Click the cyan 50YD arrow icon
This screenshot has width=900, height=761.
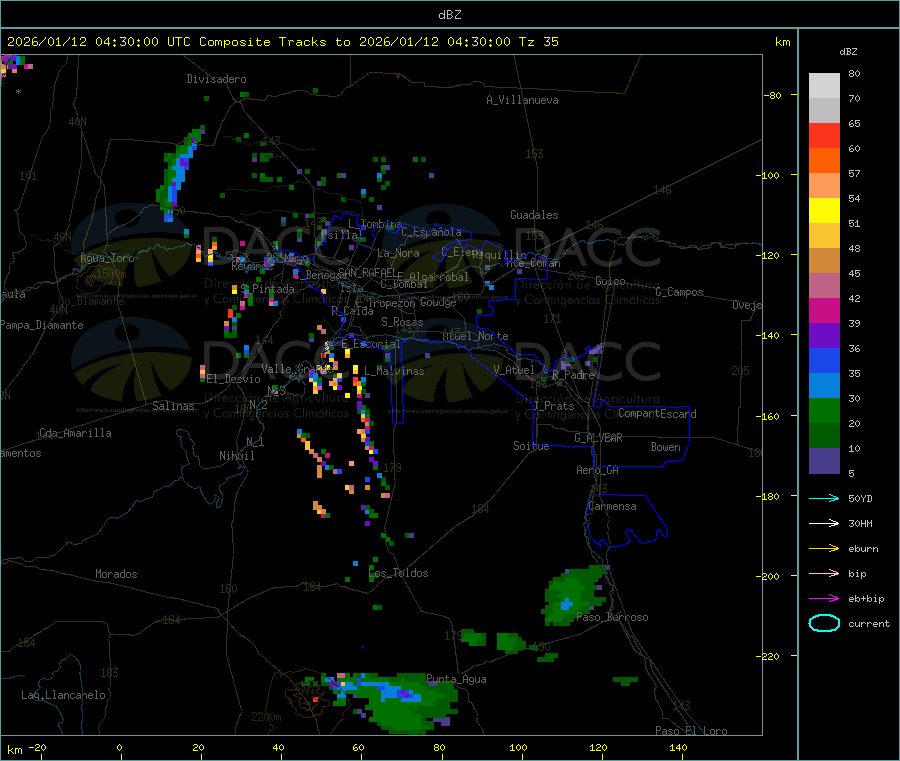(824, 498)
